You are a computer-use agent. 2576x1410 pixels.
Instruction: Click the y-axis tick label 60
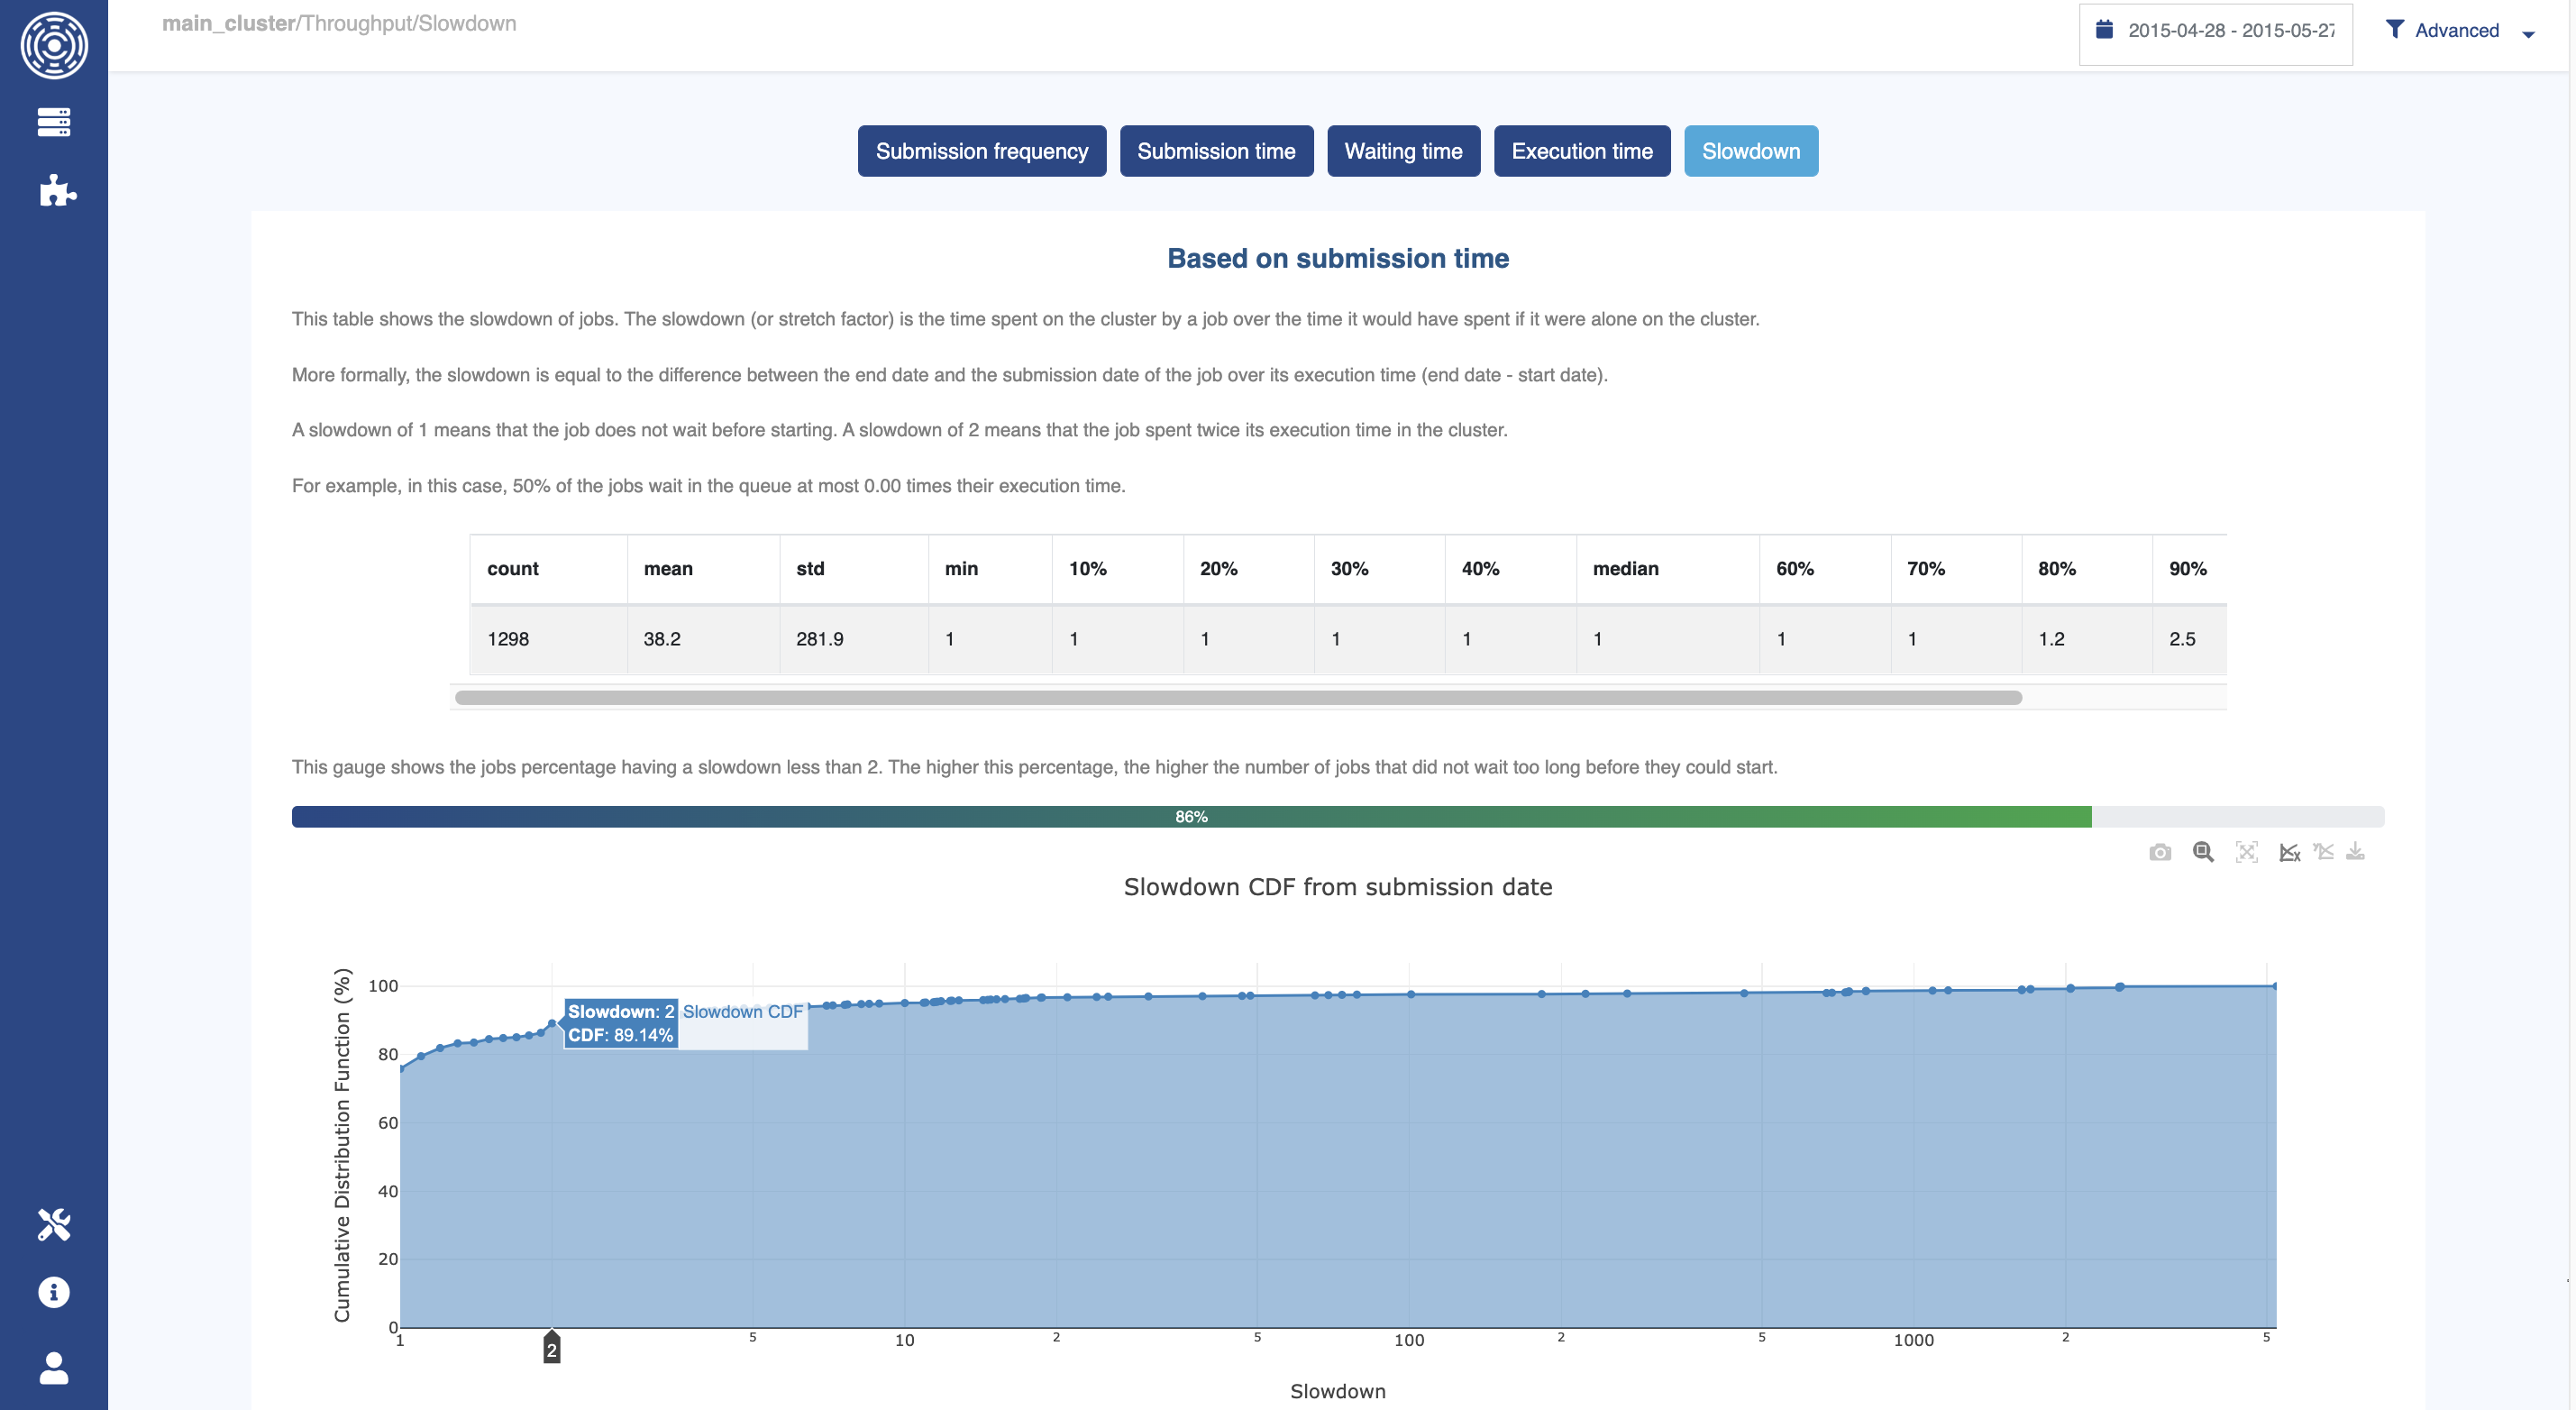[388, 1123]
